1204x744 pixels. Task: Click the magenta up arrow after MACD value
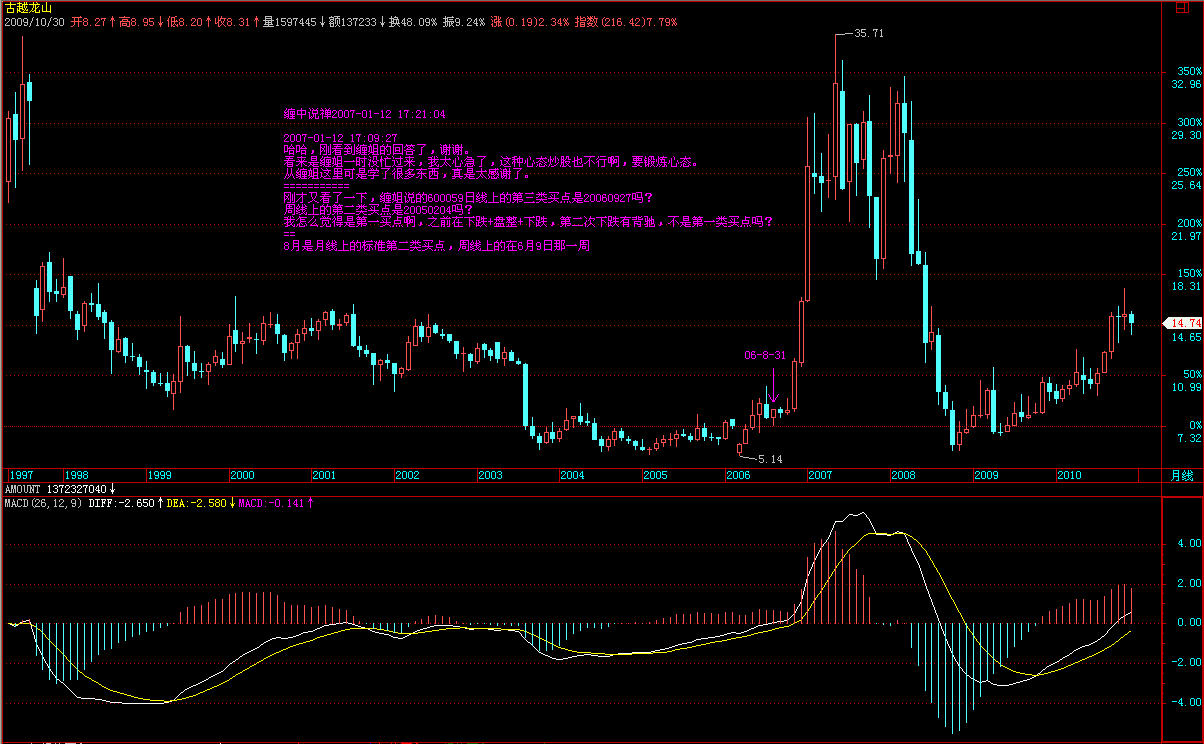tap(310, 503)
